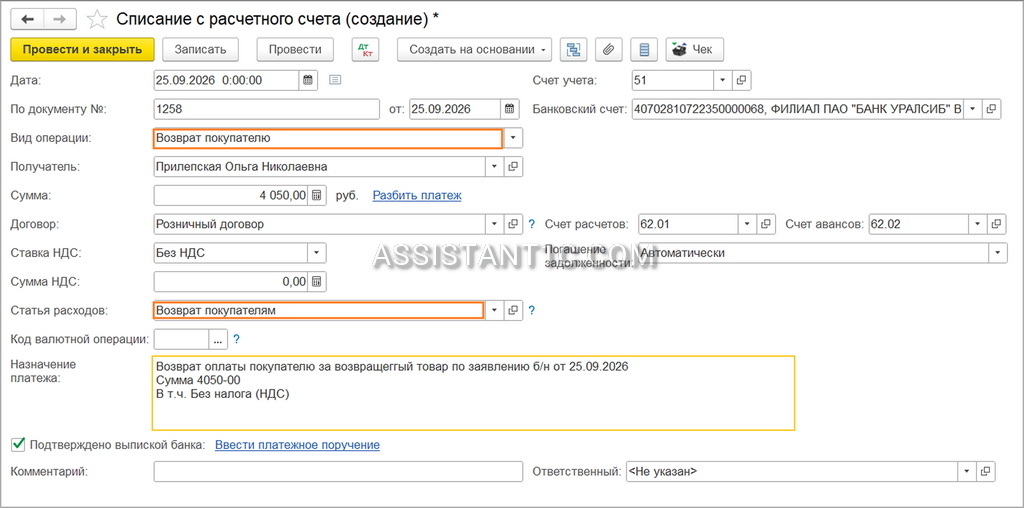Image resolution: width=1024 pixels, height=508 pixels.
Task: Open the list/report icon in toolbar
Action: tap(645, 49)
